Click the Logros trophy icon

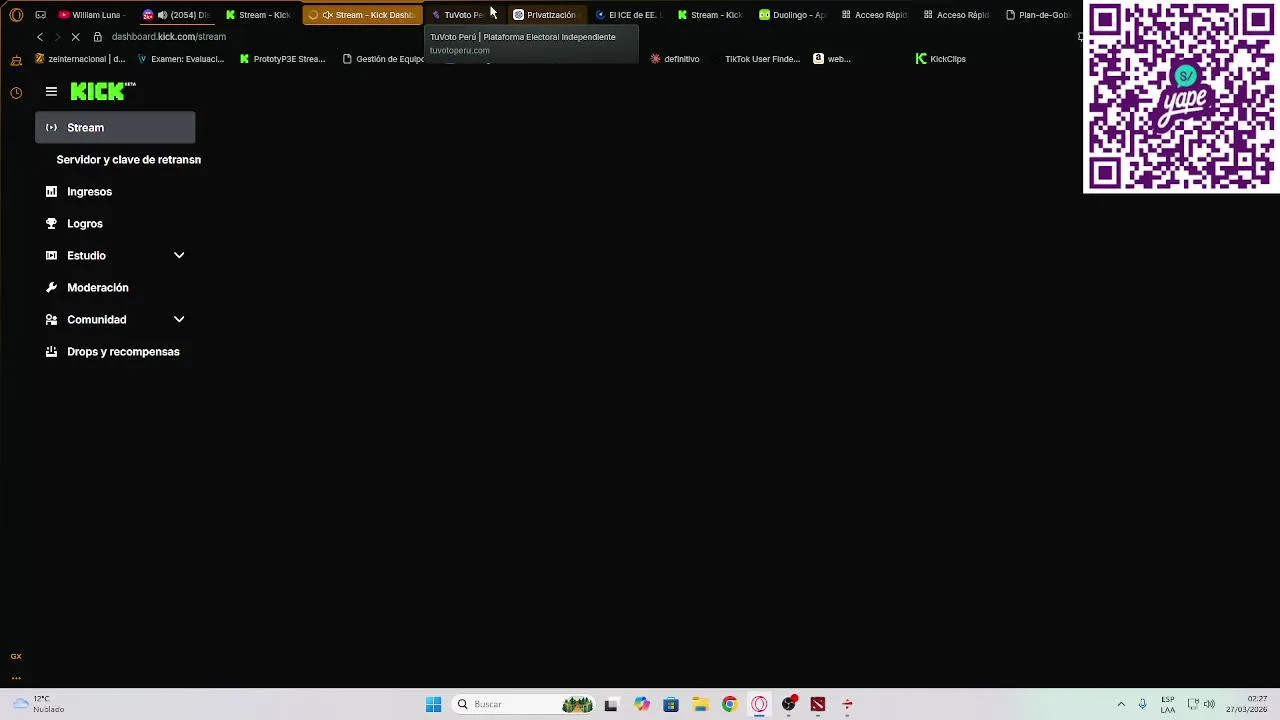(x=51, y=223)
